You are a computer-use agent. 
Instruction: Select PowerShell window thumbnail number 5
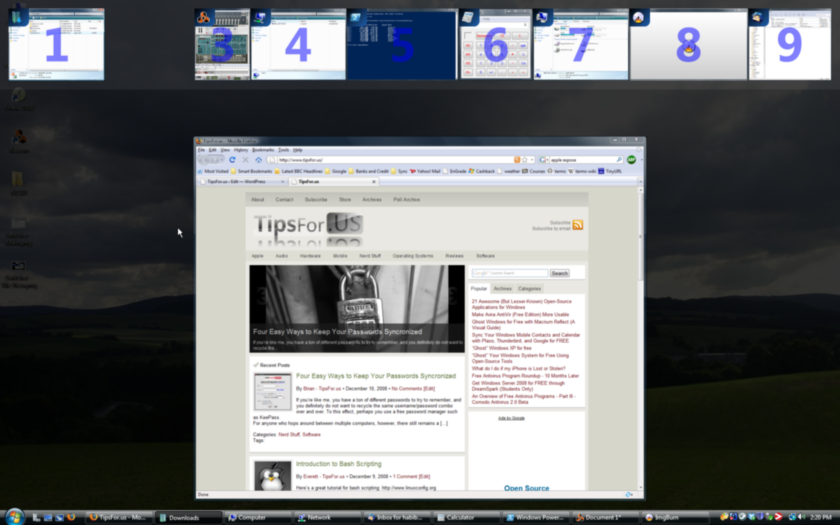coord(402,44)
